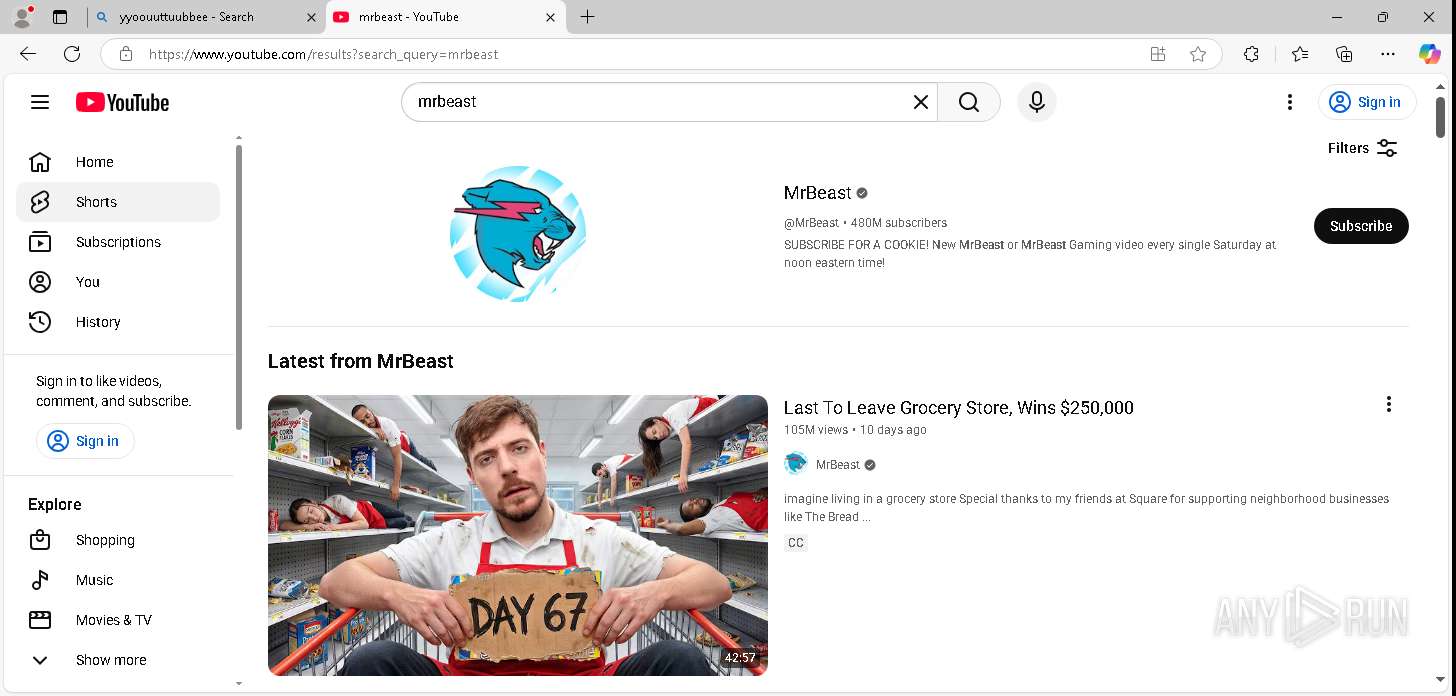Image resolution: width=1456 pixels, height=696 pixels.
Task: Clear the search box with X icon
Action: tap(921, 102)
